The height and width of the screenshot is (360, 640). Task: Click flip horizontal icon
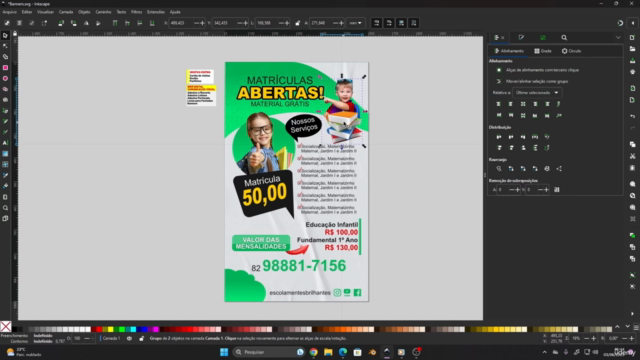86,23
